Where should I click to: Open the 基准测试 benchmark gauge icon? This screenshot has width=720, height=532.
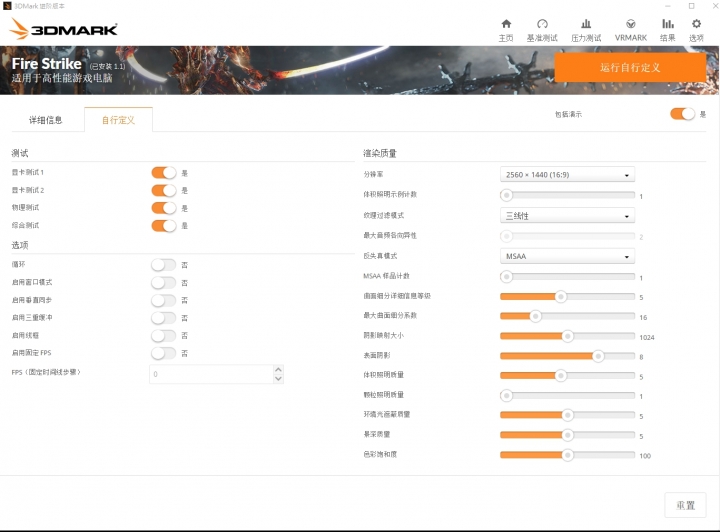point(542,24)
